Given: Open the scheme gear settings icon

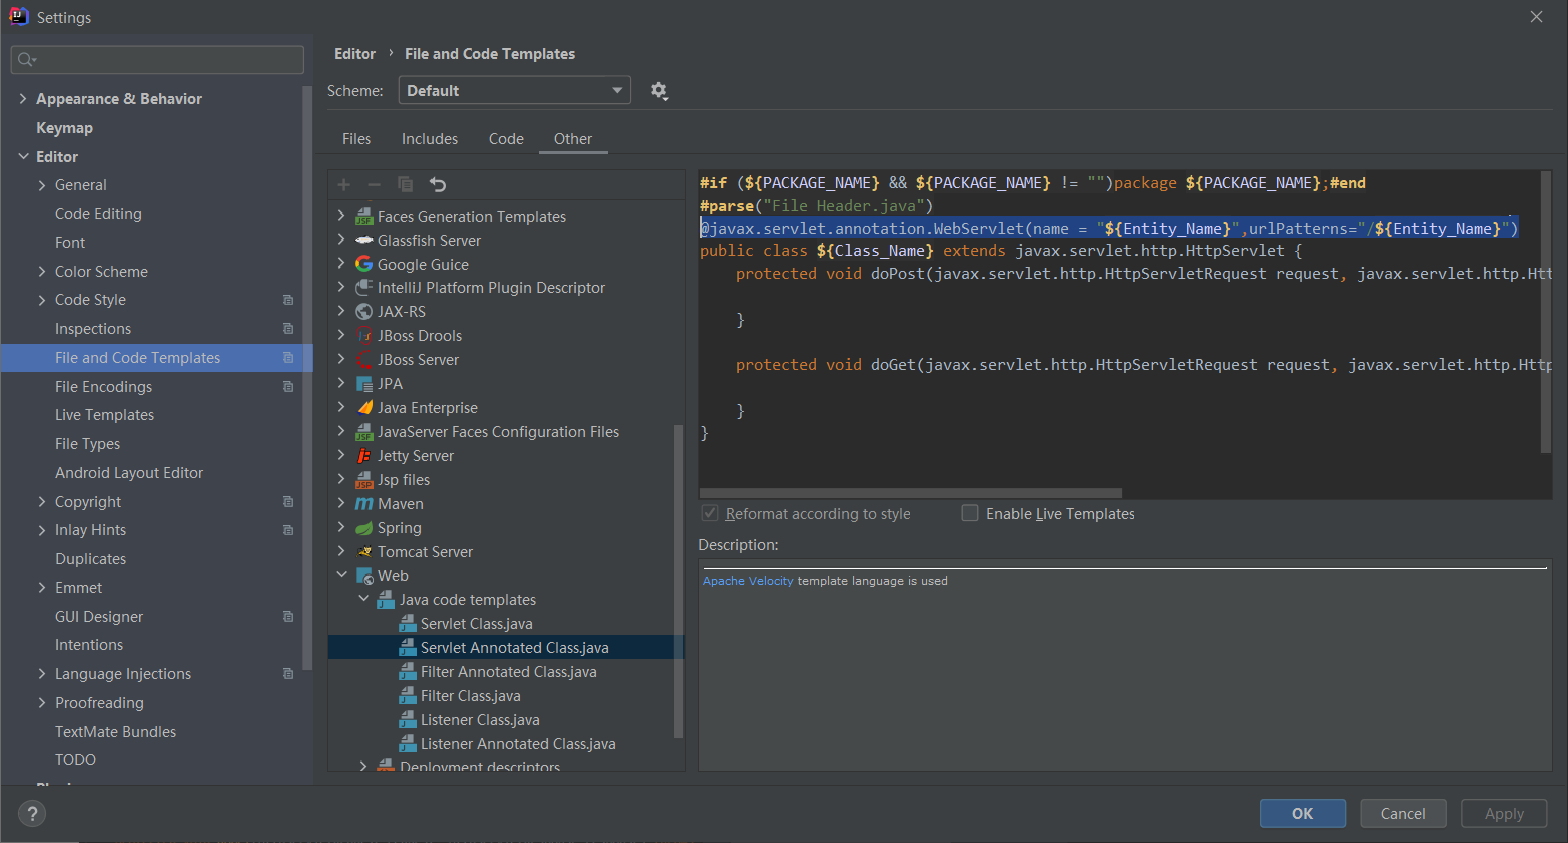Looking at the screenshot, I should click(x=658, y=91).
